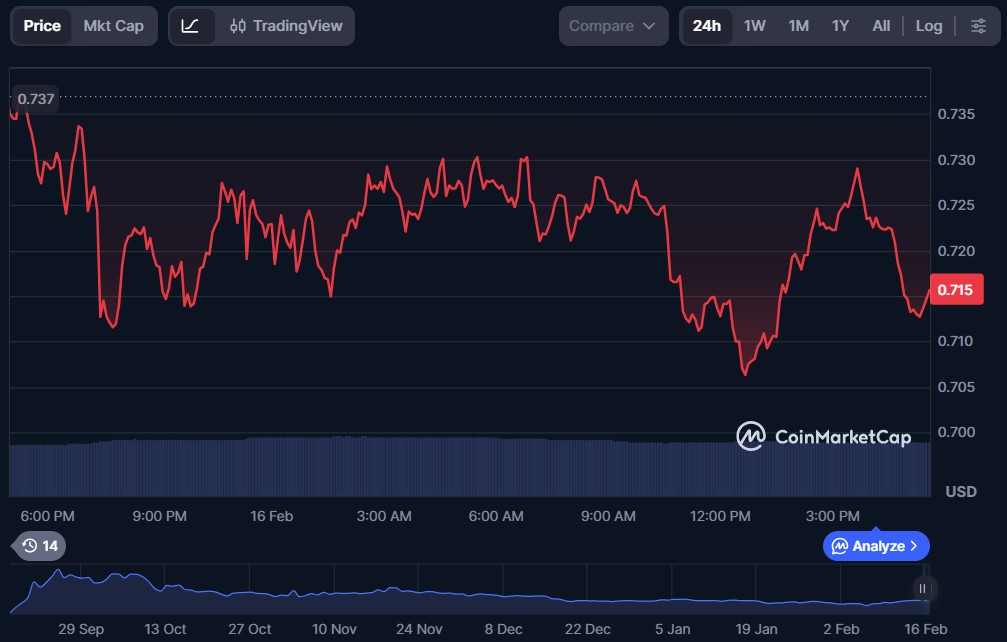Toggle Log scale on chart
1007x642 pixels.
(928, 26)
